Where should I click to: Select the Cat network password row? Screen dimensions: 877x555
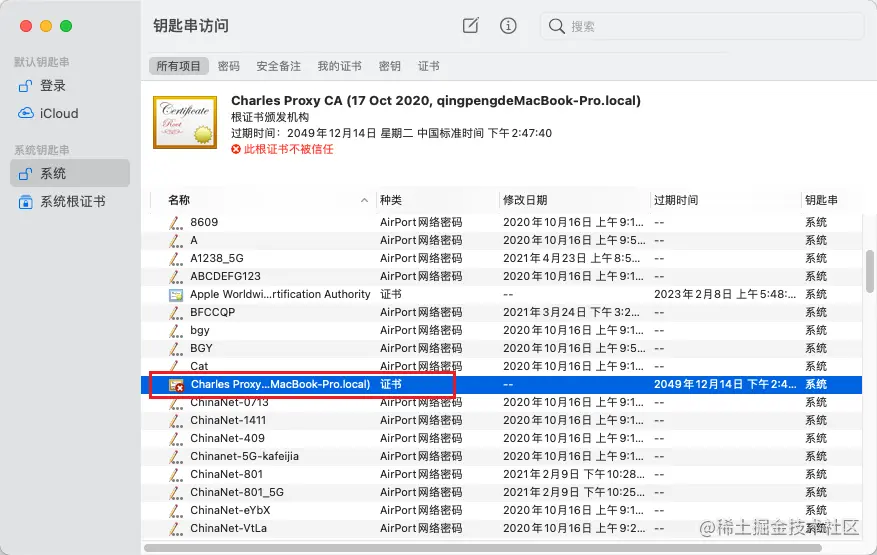pos(501,366)
